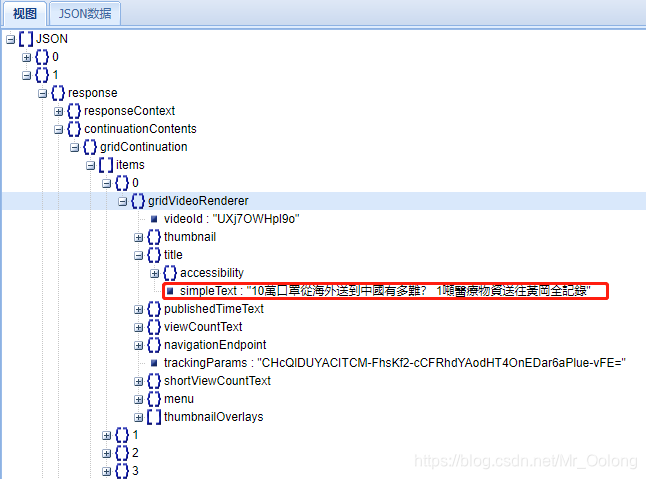Expand the accessibility node
646x479 pixels.
point(154,273)
